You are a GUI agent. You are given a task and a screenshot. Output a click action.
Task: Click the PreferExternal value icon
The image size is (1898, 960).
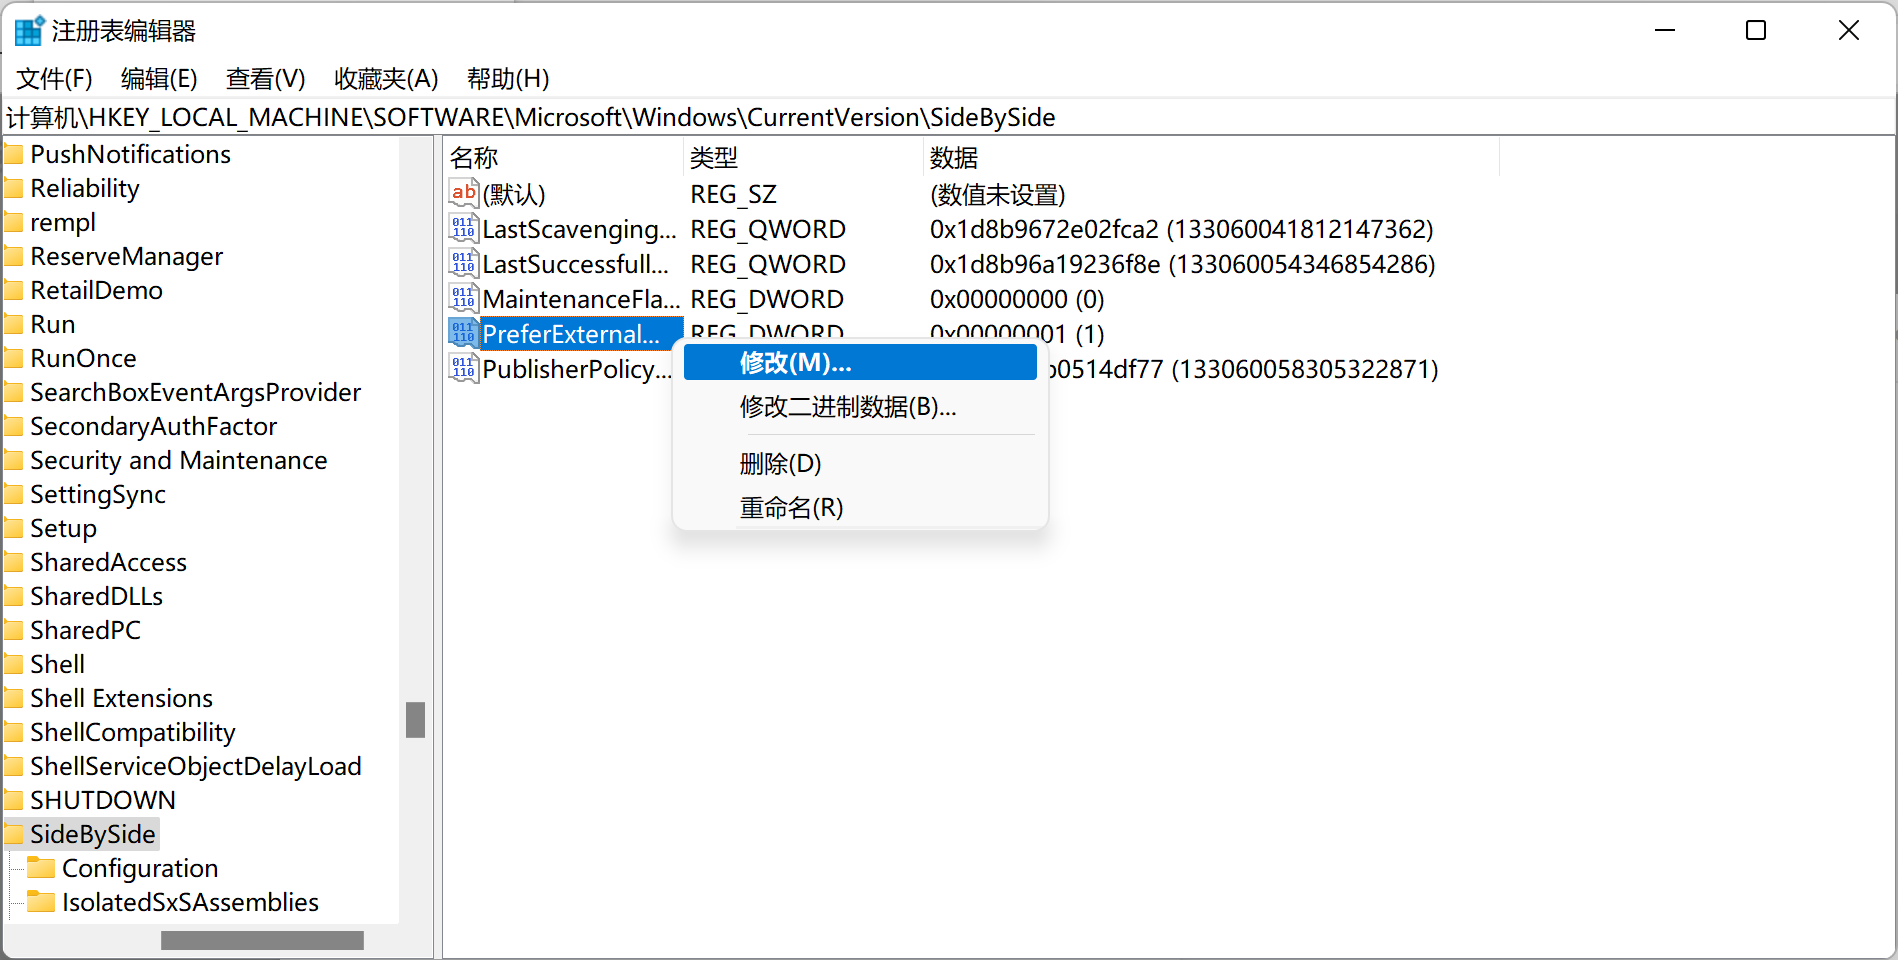click(463, 333)
